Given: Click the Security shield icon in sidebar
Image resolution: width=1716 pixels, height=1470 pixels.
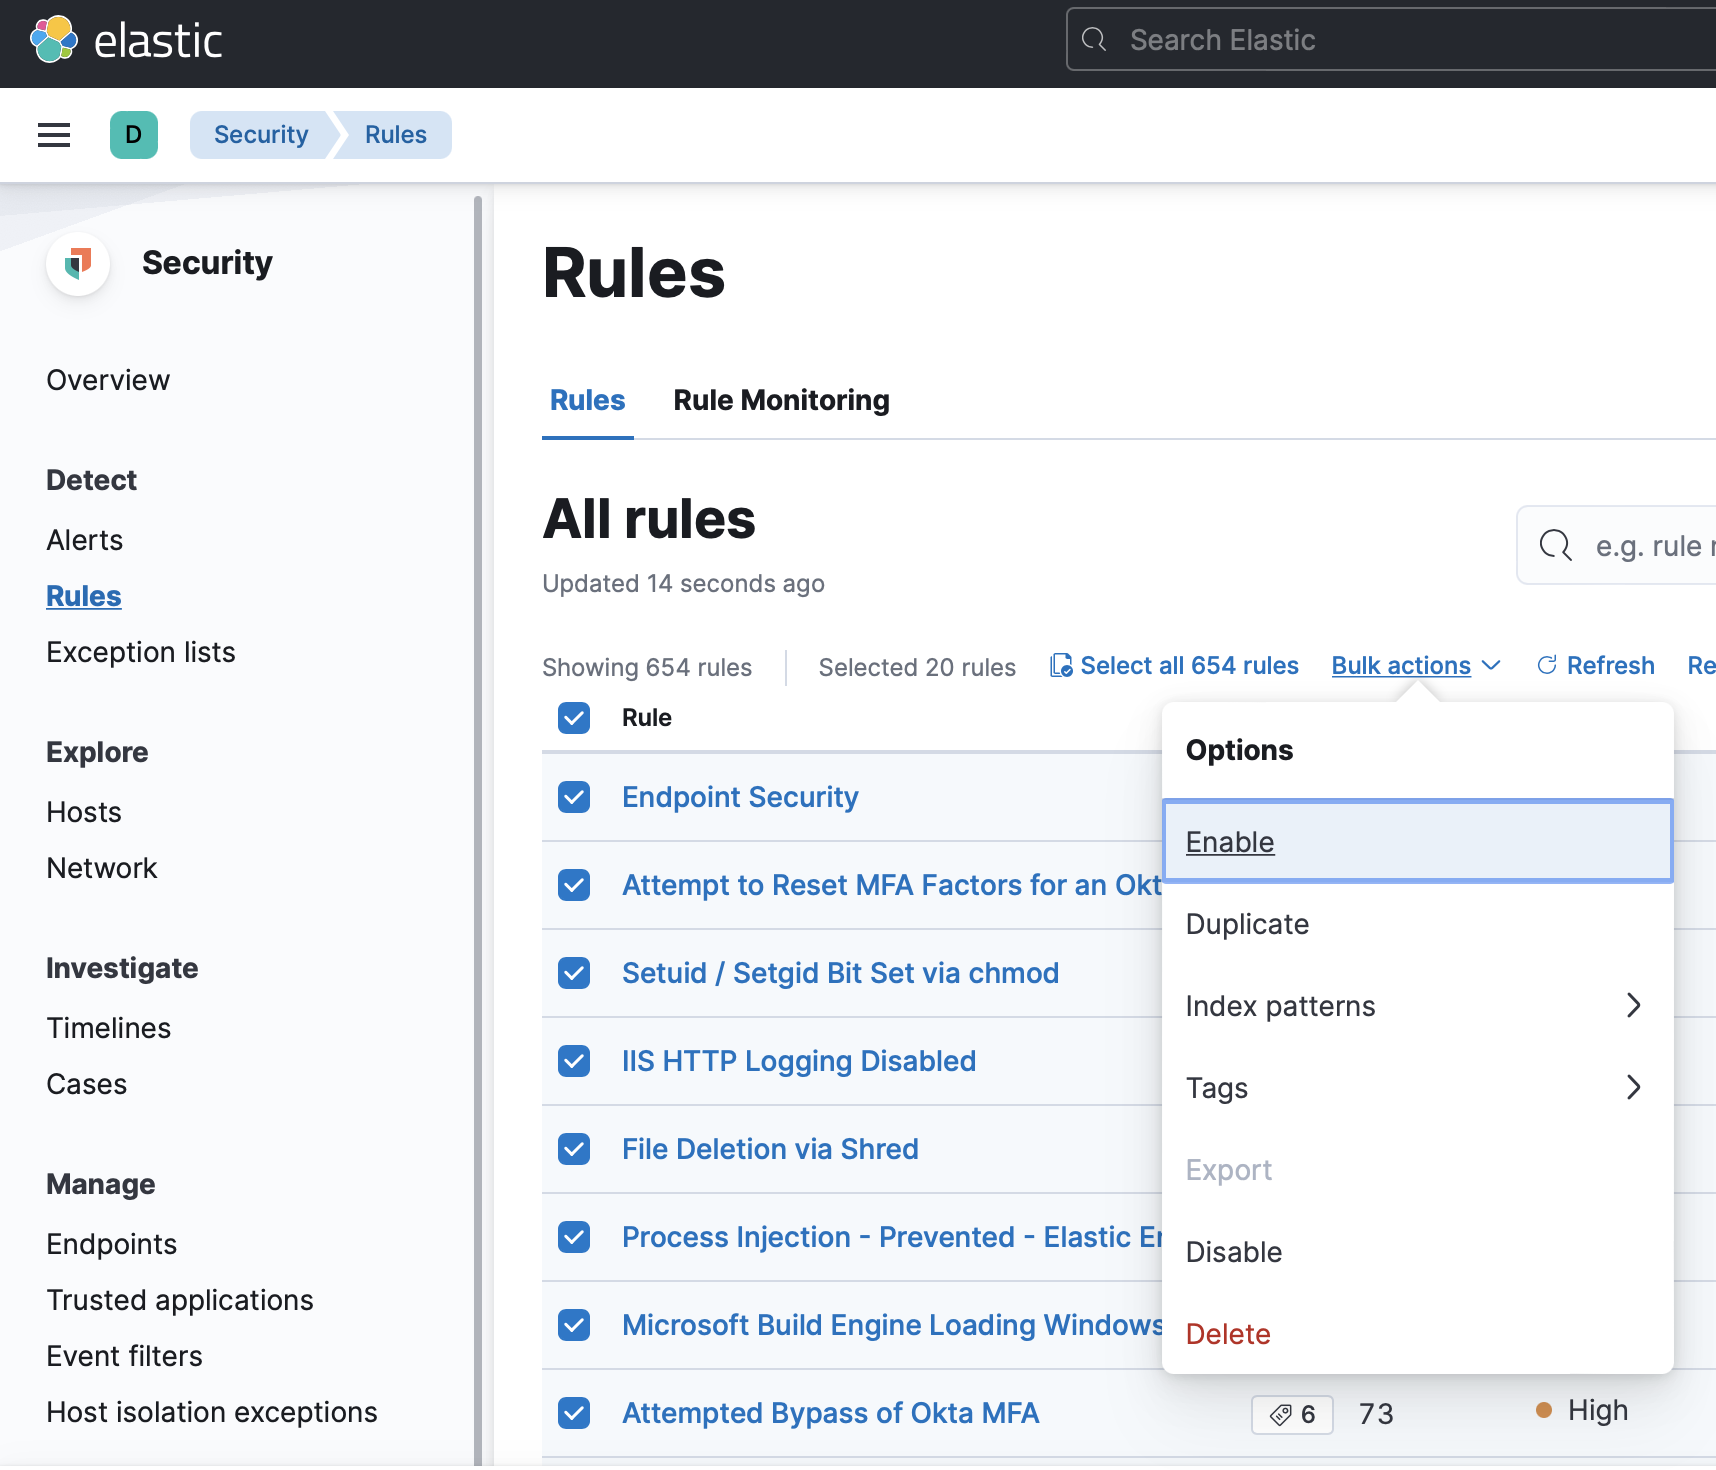Looking at the screenshot, I should pos(78,263).
